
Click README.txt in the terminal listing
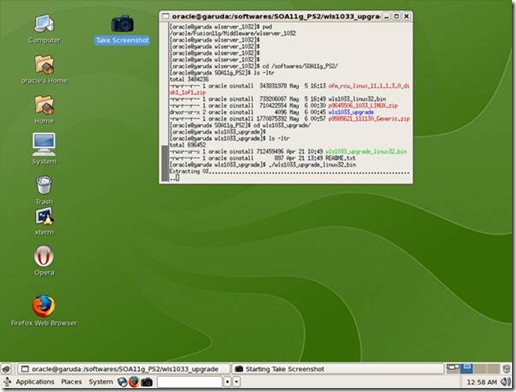pyautogui.click(x=340, y=158)
